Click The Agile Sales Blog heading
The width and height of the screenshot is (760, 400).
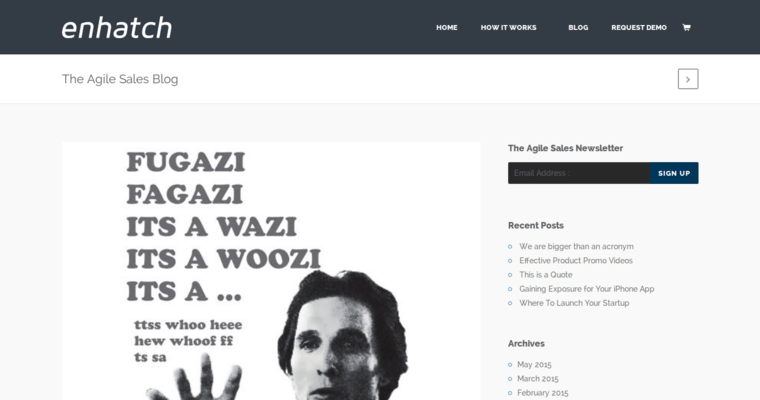[x=120, y=79]
